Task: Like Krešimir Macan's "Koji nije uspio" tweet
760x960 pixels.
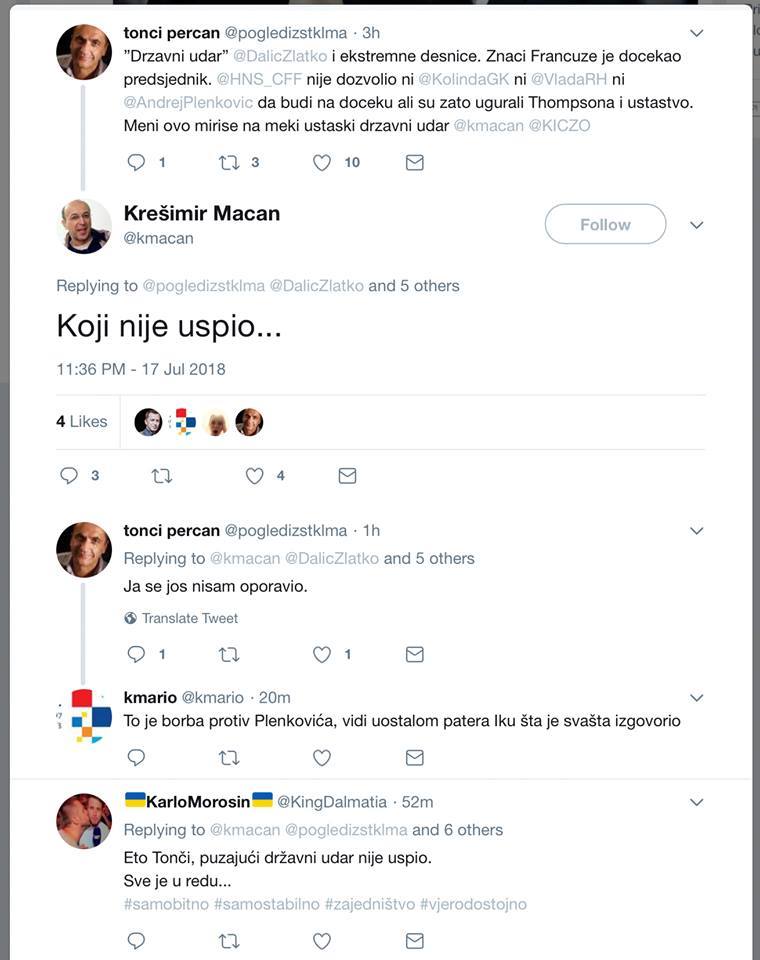Action: pos(255,476)
